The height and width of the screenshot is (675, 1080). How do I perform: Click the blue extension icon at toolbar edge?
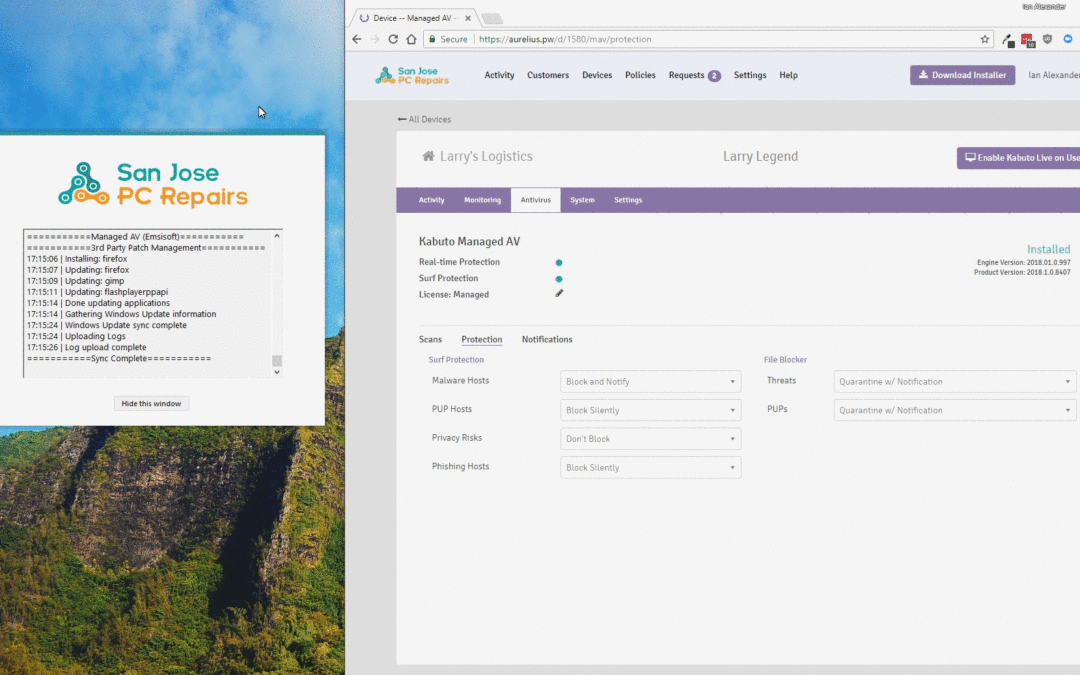click(1068, 39)
